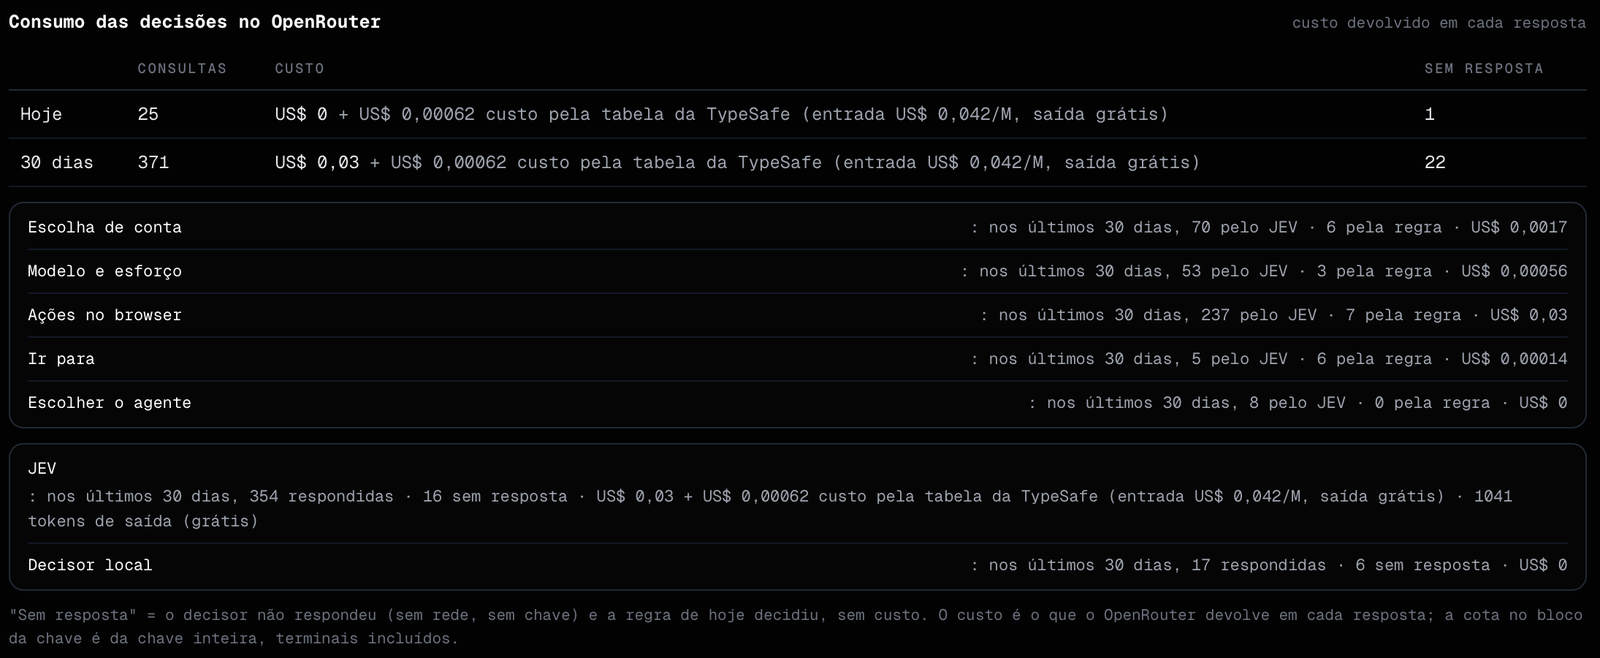
Task: Click the stats '53 pelo JEV · 3 pela regra'
Action: coord(1307,271)
